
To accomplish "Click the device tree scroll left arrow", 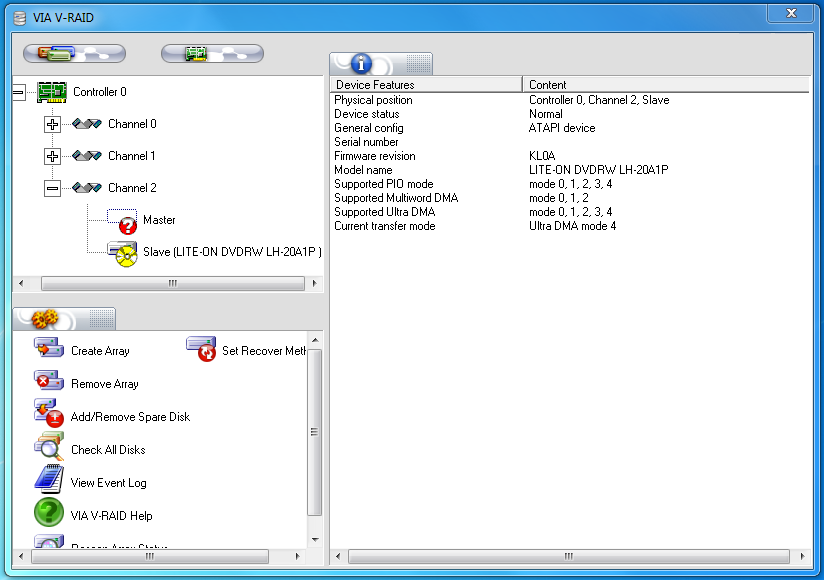I will (21, 283).
